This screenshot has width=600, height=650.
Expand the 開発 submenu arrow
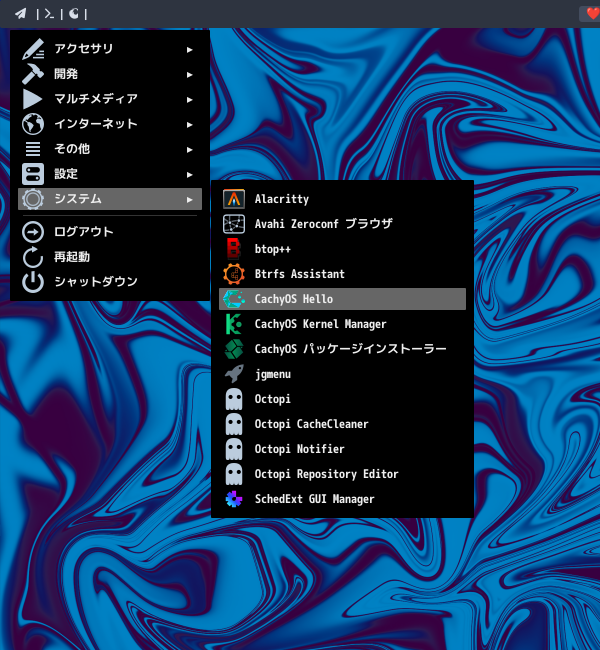point(189,75)
